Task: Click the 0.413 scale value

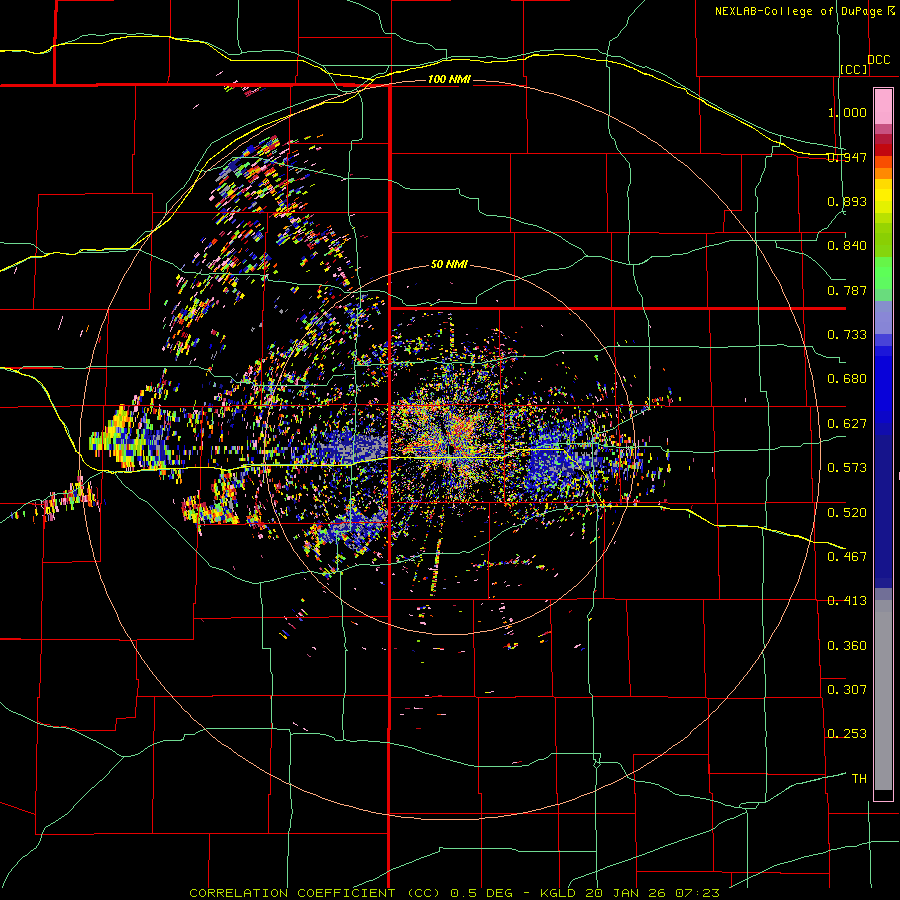Action: point(847,601)
